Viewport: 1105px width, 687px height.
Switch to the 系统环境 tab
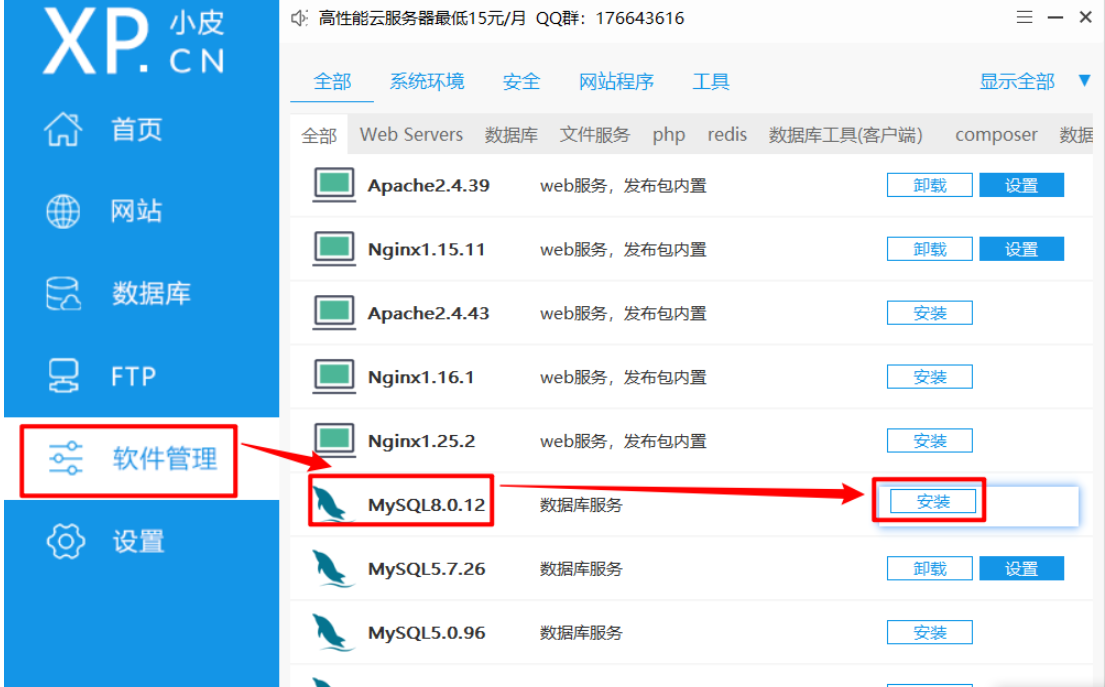tap(427, 82)
